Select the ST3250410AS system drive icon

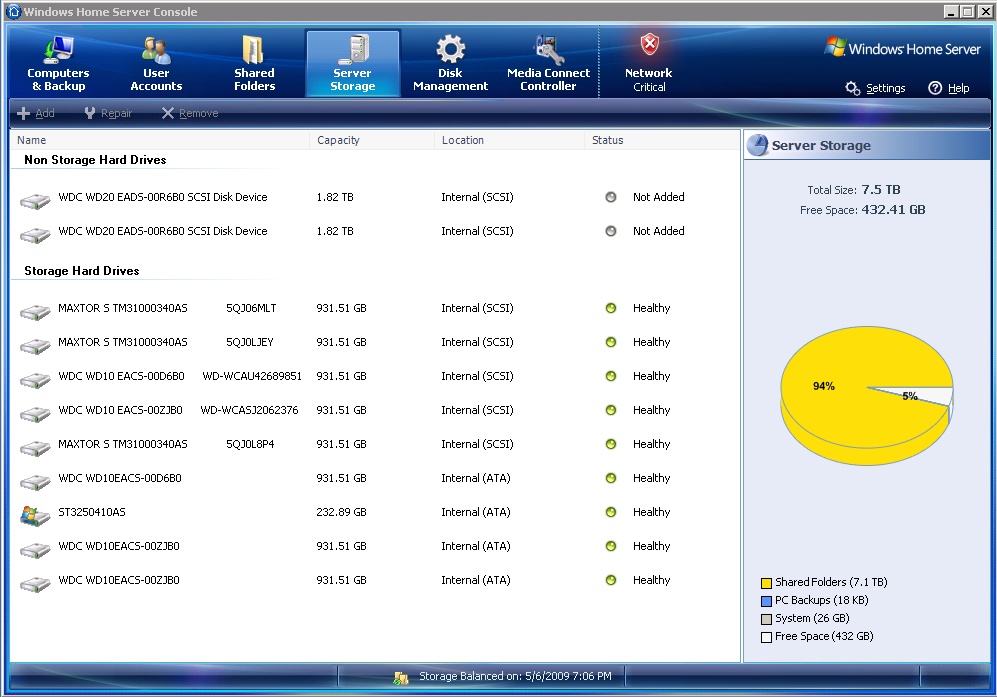(x=35, y=514)
